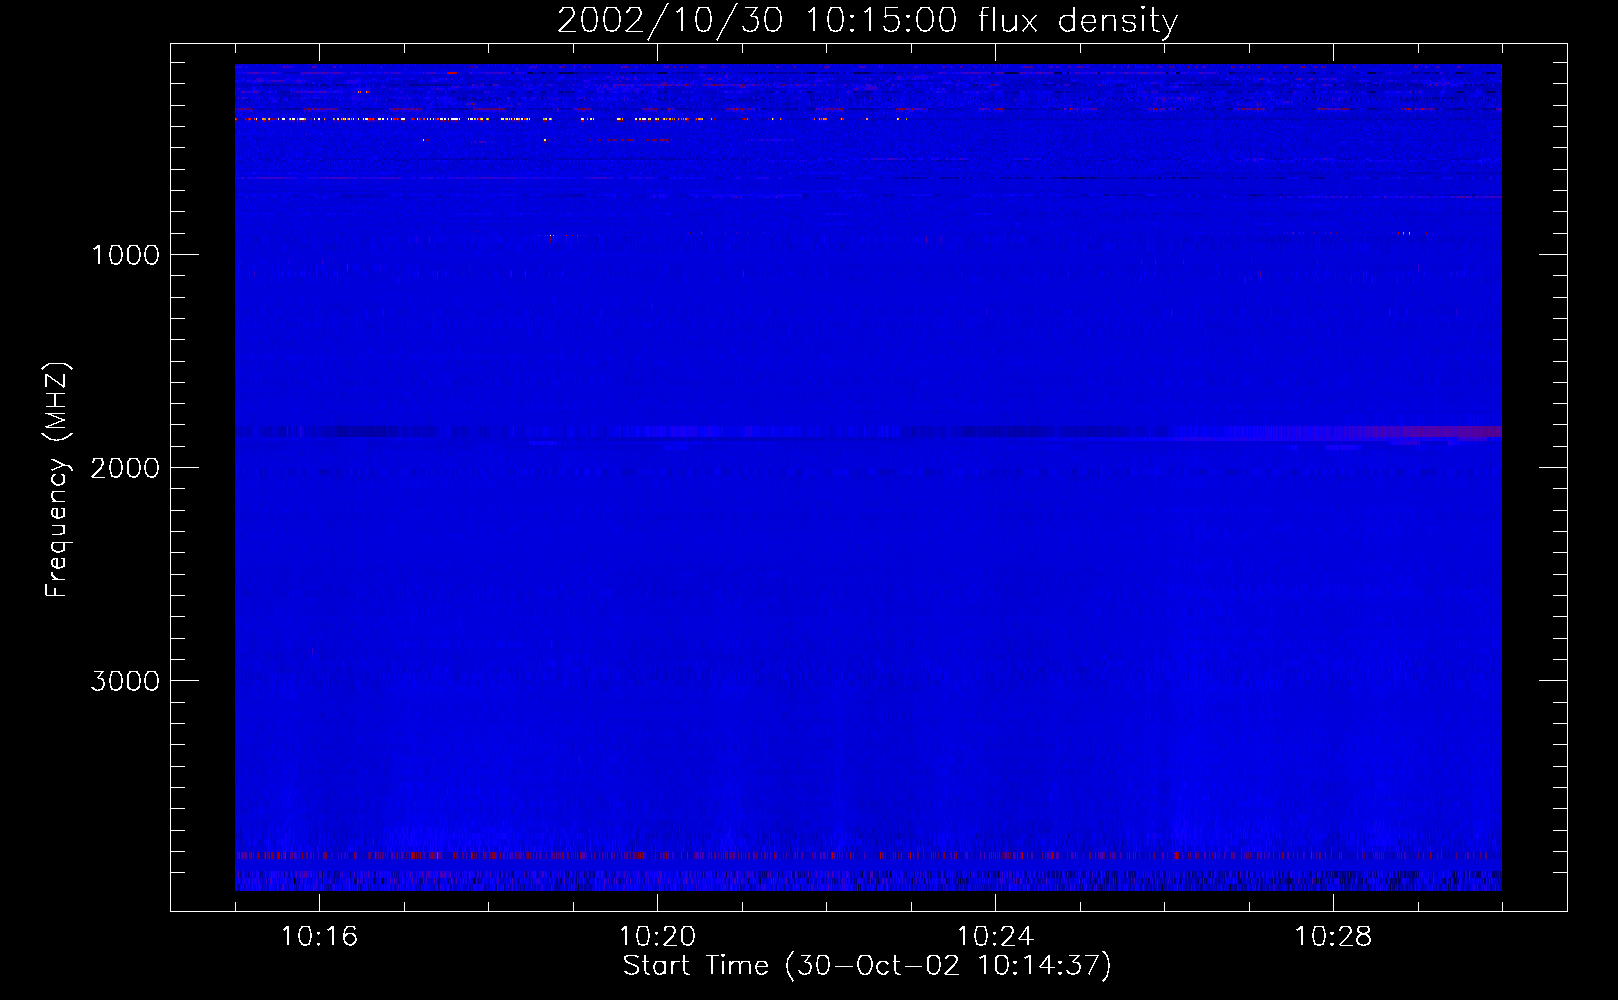Click the "10:20" time tick label

[x=657, y=936]
